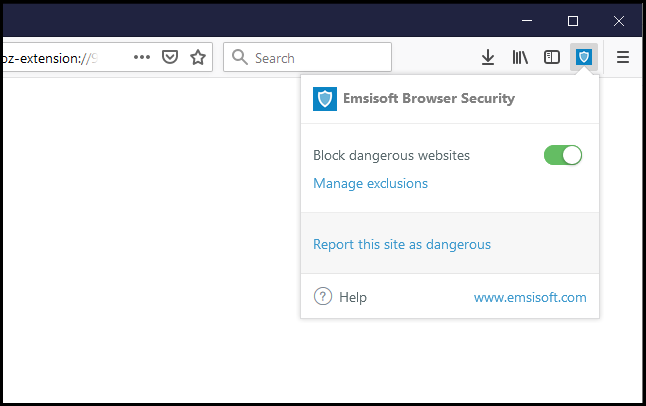The height and width of the screenshot is (406, 646).
Task: Select Report this site as dangerous
Action: pyautogui.click(x=402, y=244)
